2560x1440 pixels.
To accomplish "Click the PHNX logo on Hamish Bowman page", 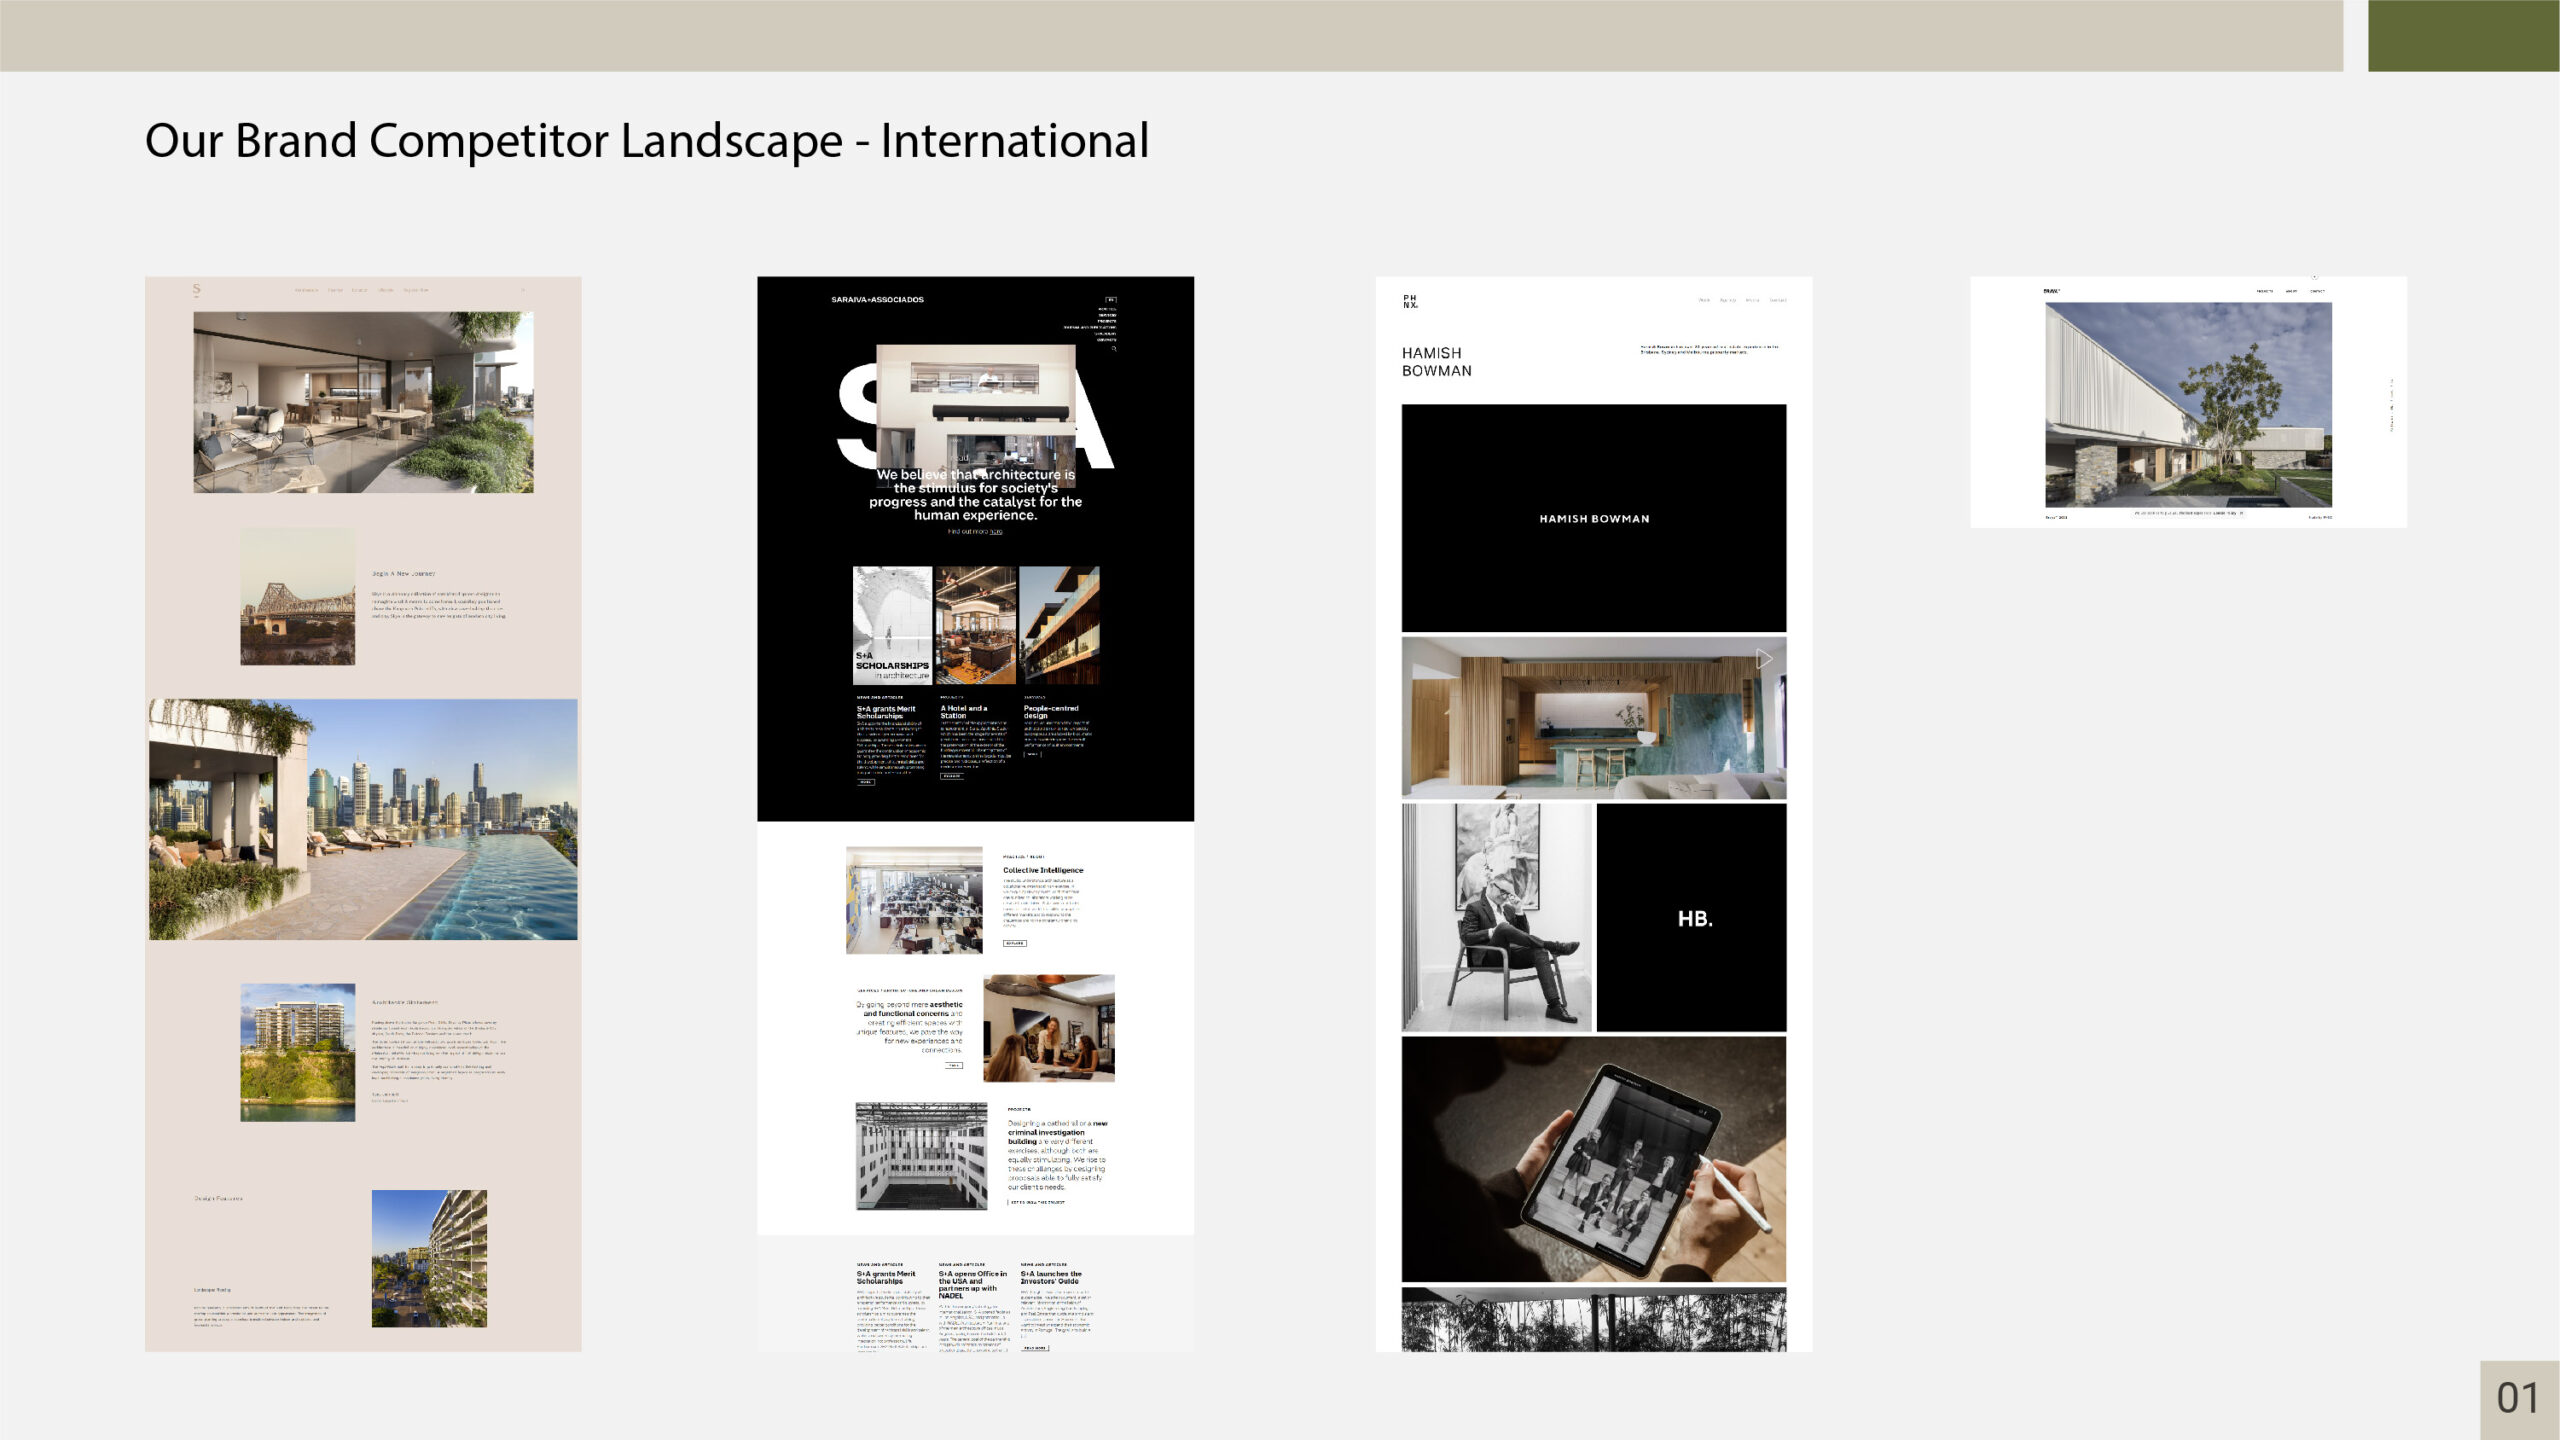I will tap(1410, 301).
